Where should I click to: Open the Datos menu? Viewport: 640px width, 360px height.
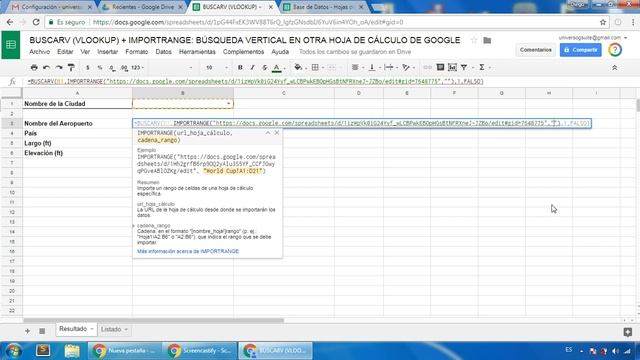(x=163, y=52)
